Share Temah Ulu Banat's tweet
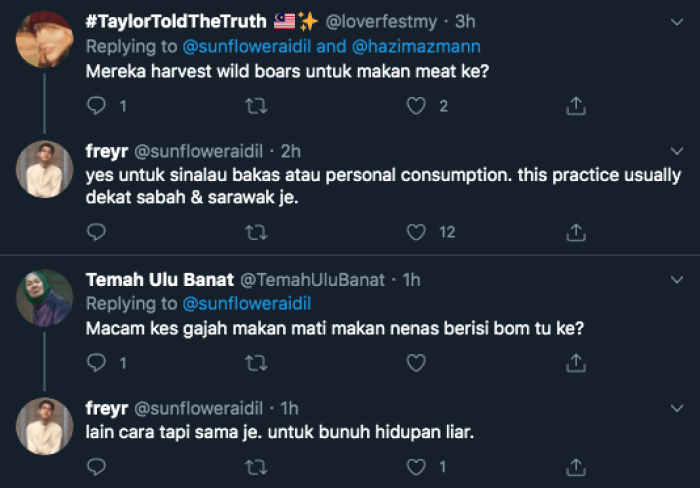This screenshot has width=700, height=488. 576,363
